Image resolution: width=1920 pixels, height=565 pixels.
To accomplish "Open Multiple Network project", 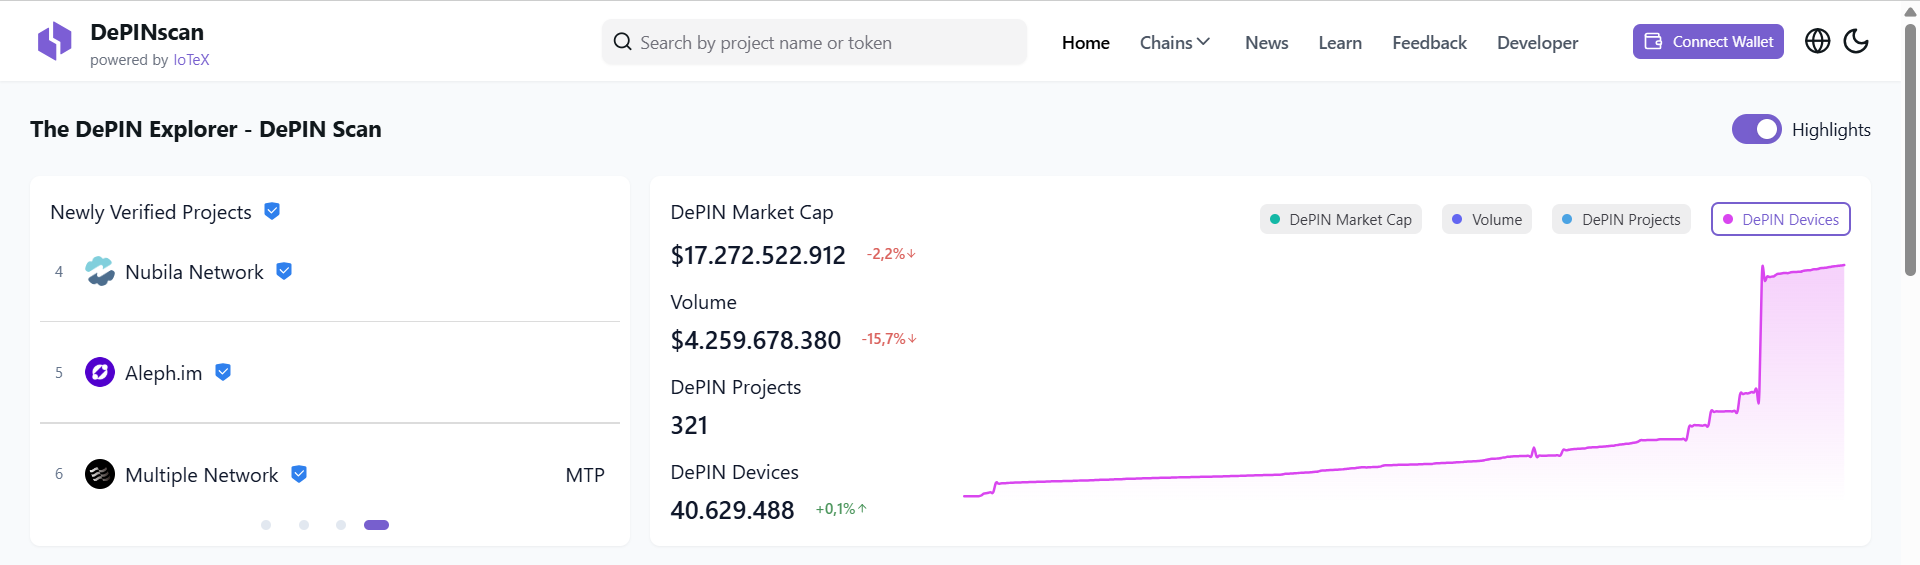I will (201, 475).
